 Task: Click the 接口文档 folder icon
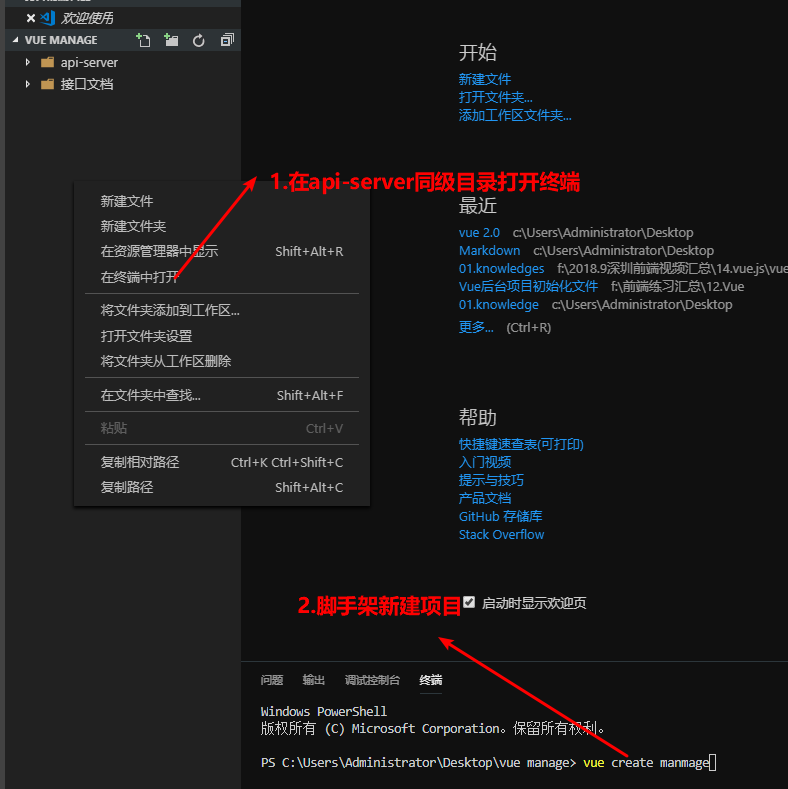47,84
